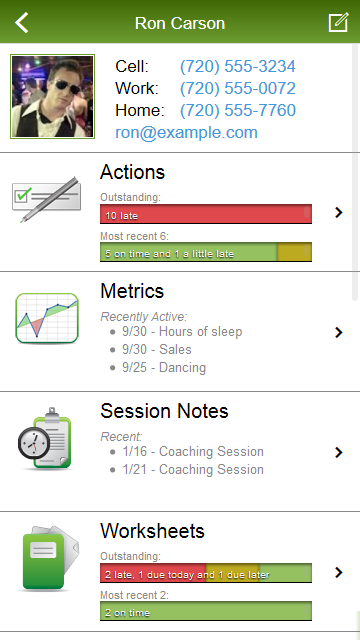The height and width of the screenshot is (640, 360).
Task: Email ron@example.com
Action: (x=186, y=133)
